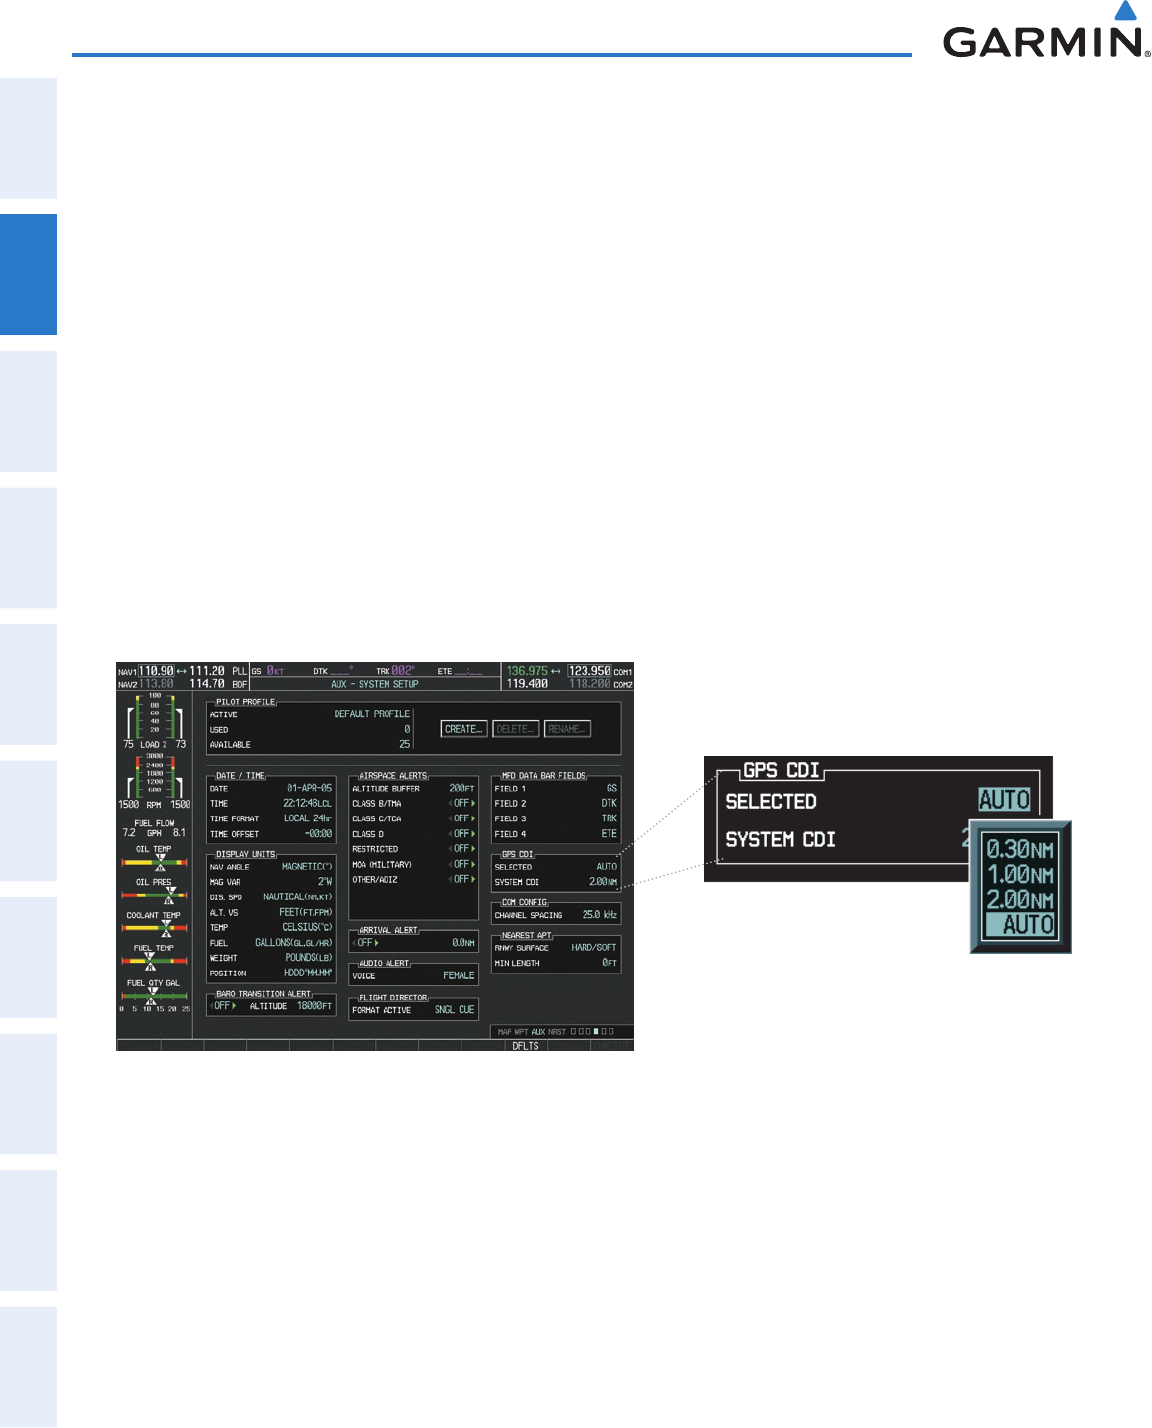Choose 0.30NM in the enlarged CDI list
The width and height of the screenshot is (1152, 1428).
(1019, 849)
